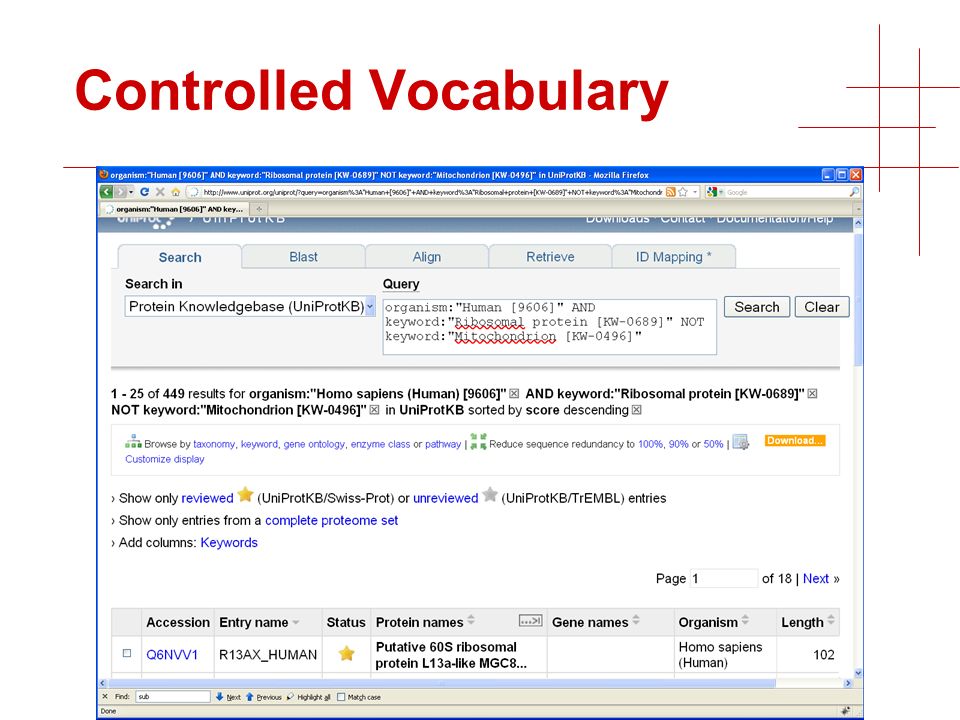Image resolution: width=960 pixels, height=720 pixels.
Task: Click the horizontal scrollbar of page
Action: [x=441, y=683]
